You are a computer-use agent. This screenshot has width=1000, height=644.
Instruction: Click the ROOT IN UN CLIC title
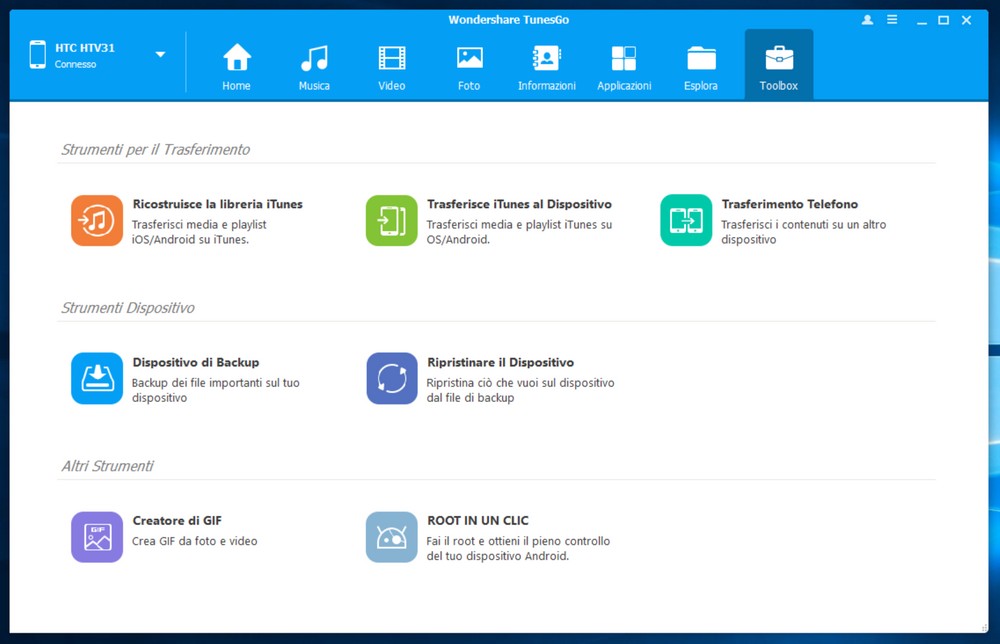pos(478,520)
